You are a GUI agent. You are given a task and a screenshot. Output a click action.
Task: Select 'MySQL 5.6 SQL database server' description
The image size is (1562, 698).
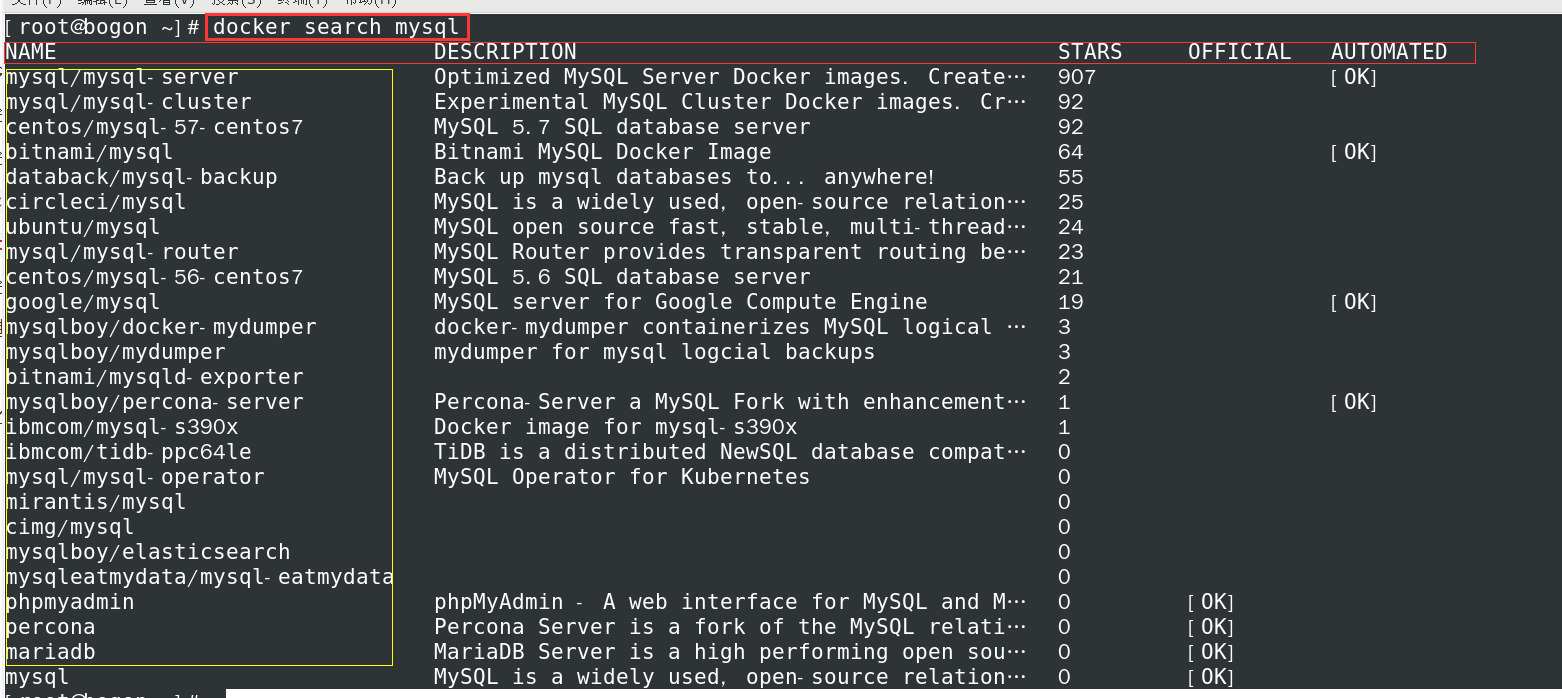point(622,277)
